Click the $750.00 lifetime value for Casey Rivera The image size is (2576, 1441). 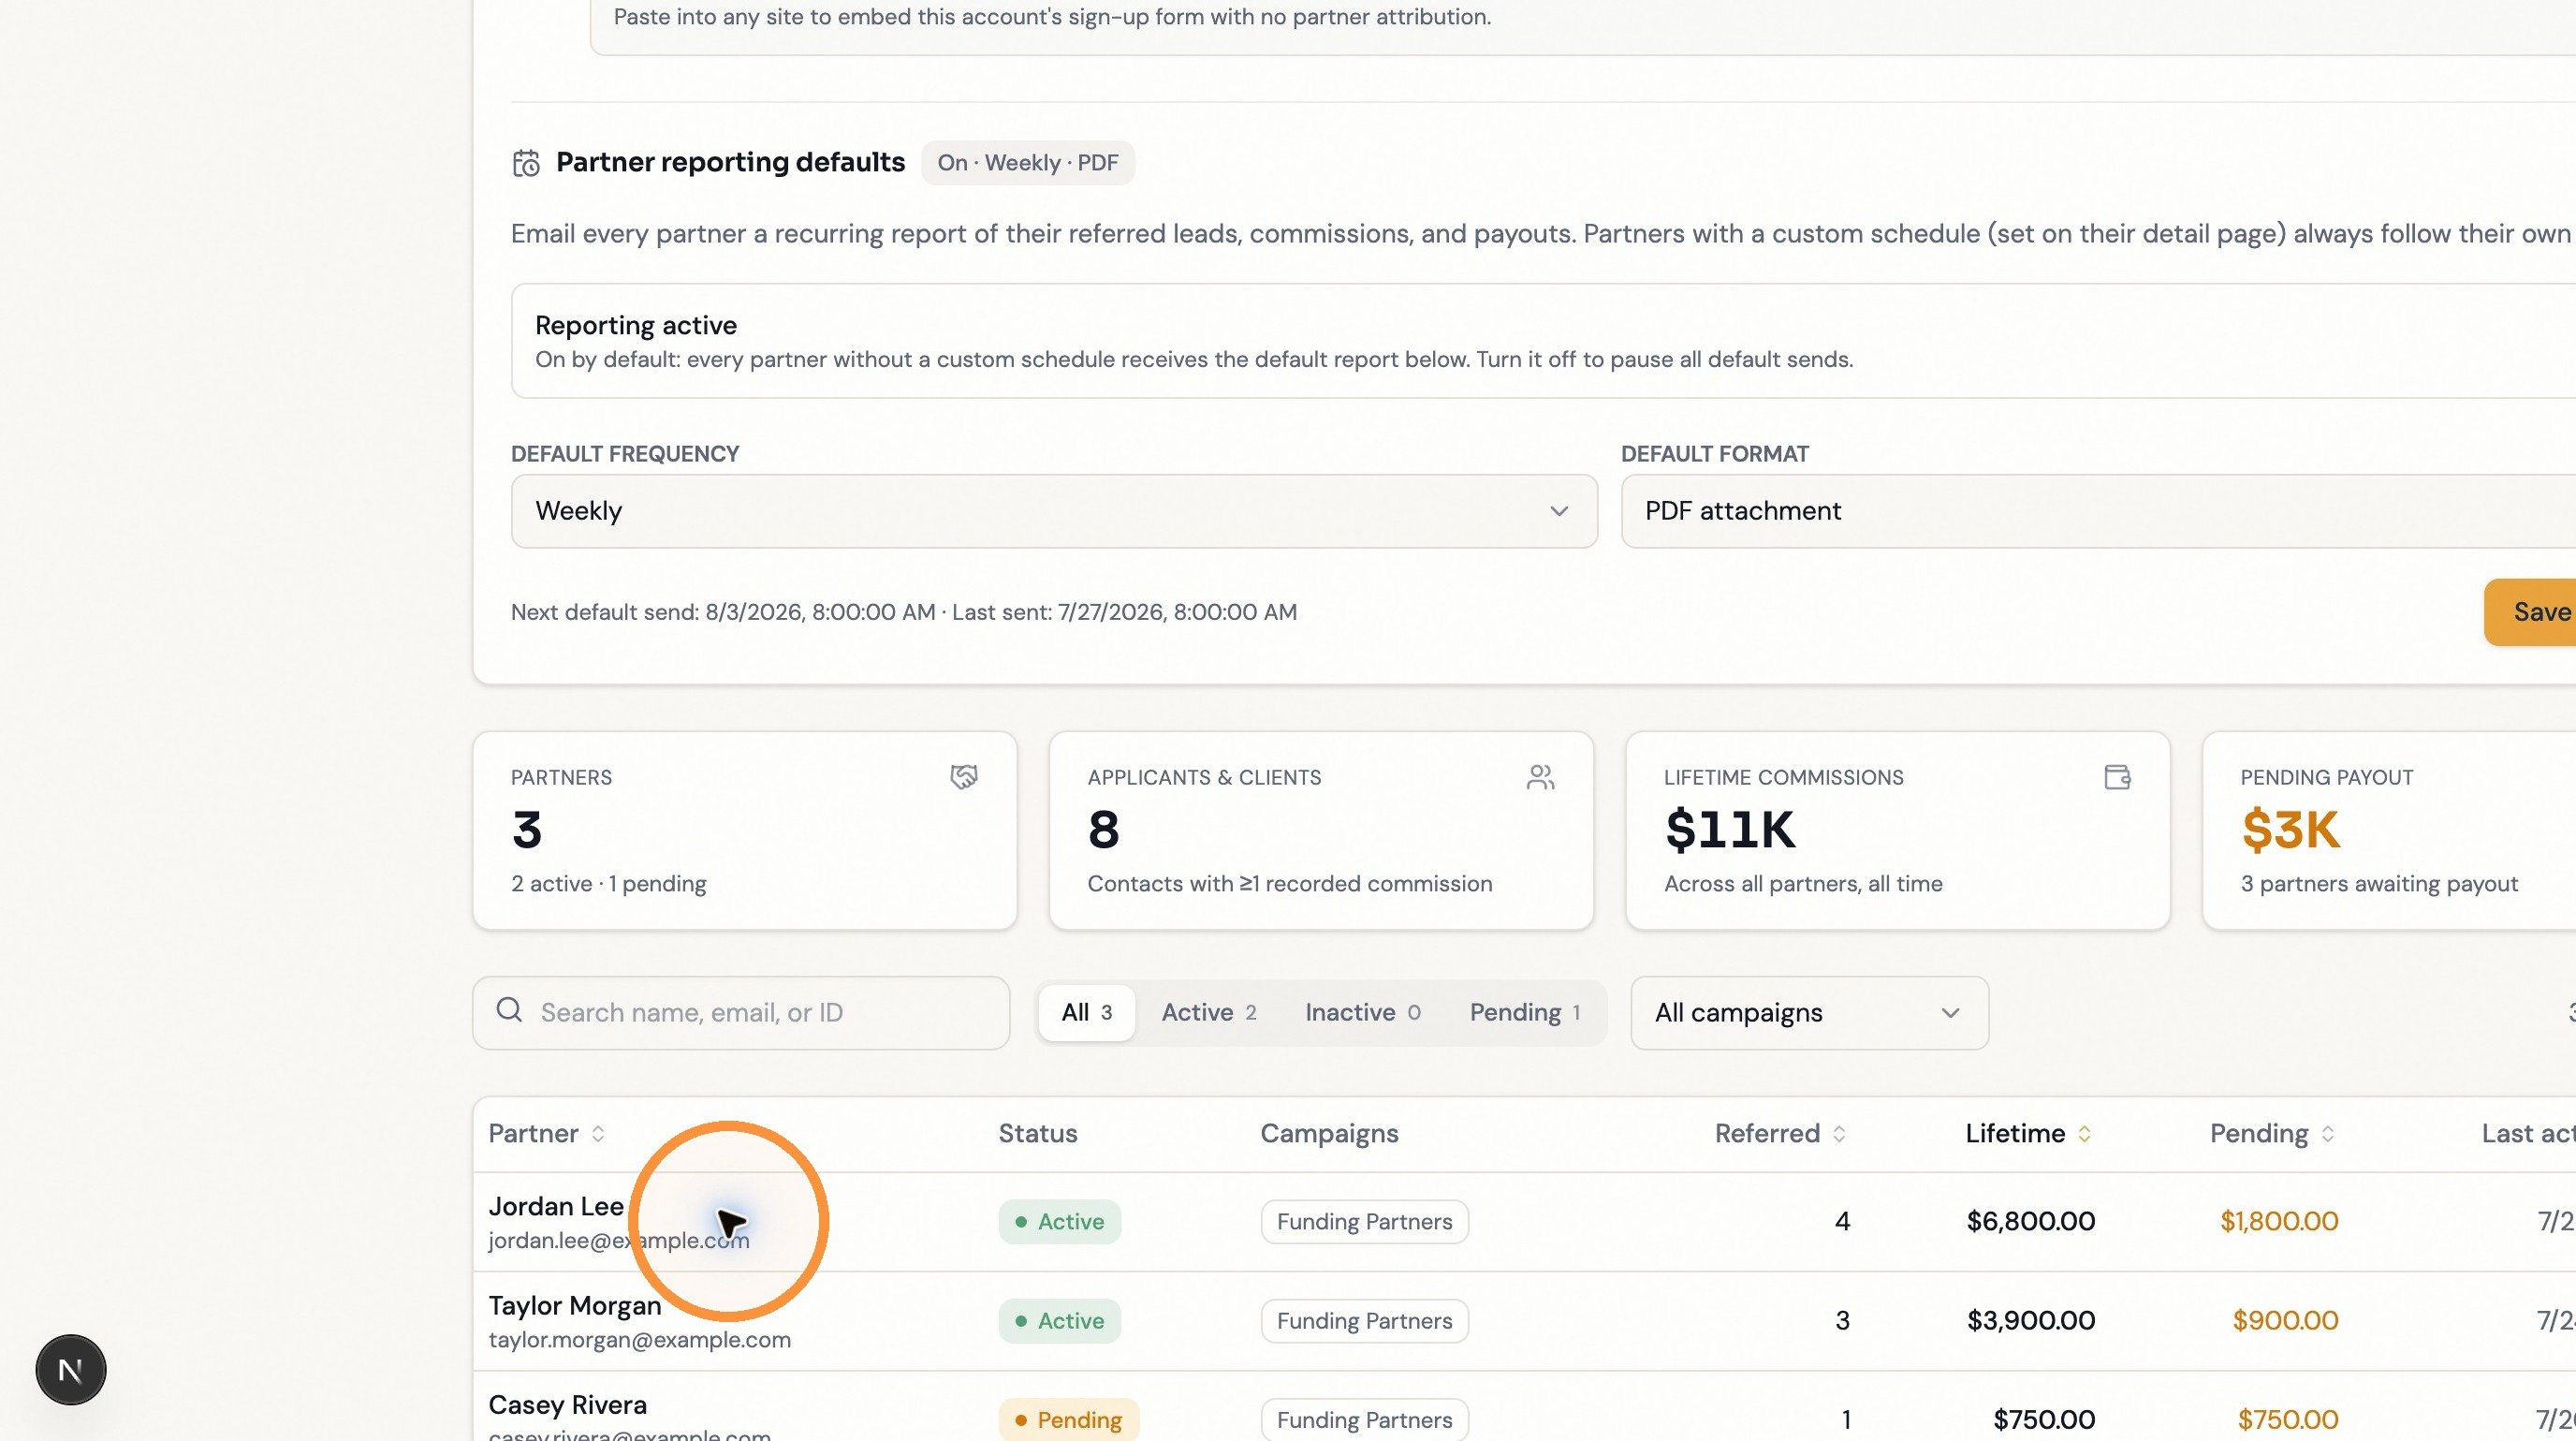pos(2043,1419)
